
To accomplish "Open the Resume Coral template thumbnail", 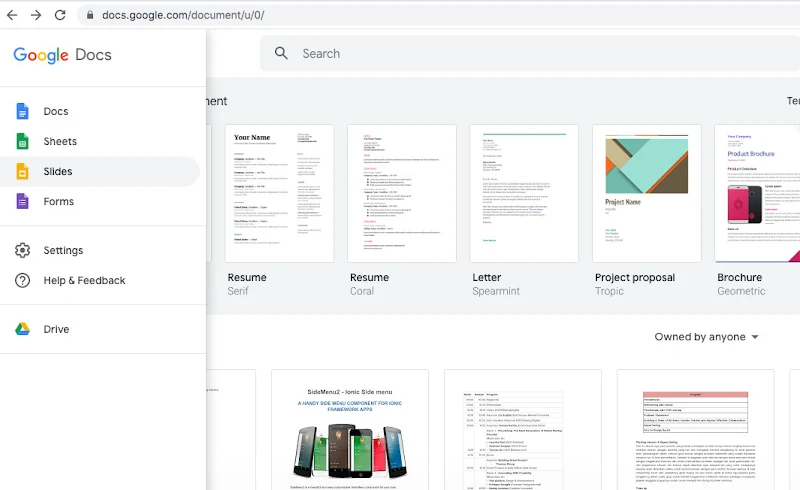I will (x=402, y=193).
